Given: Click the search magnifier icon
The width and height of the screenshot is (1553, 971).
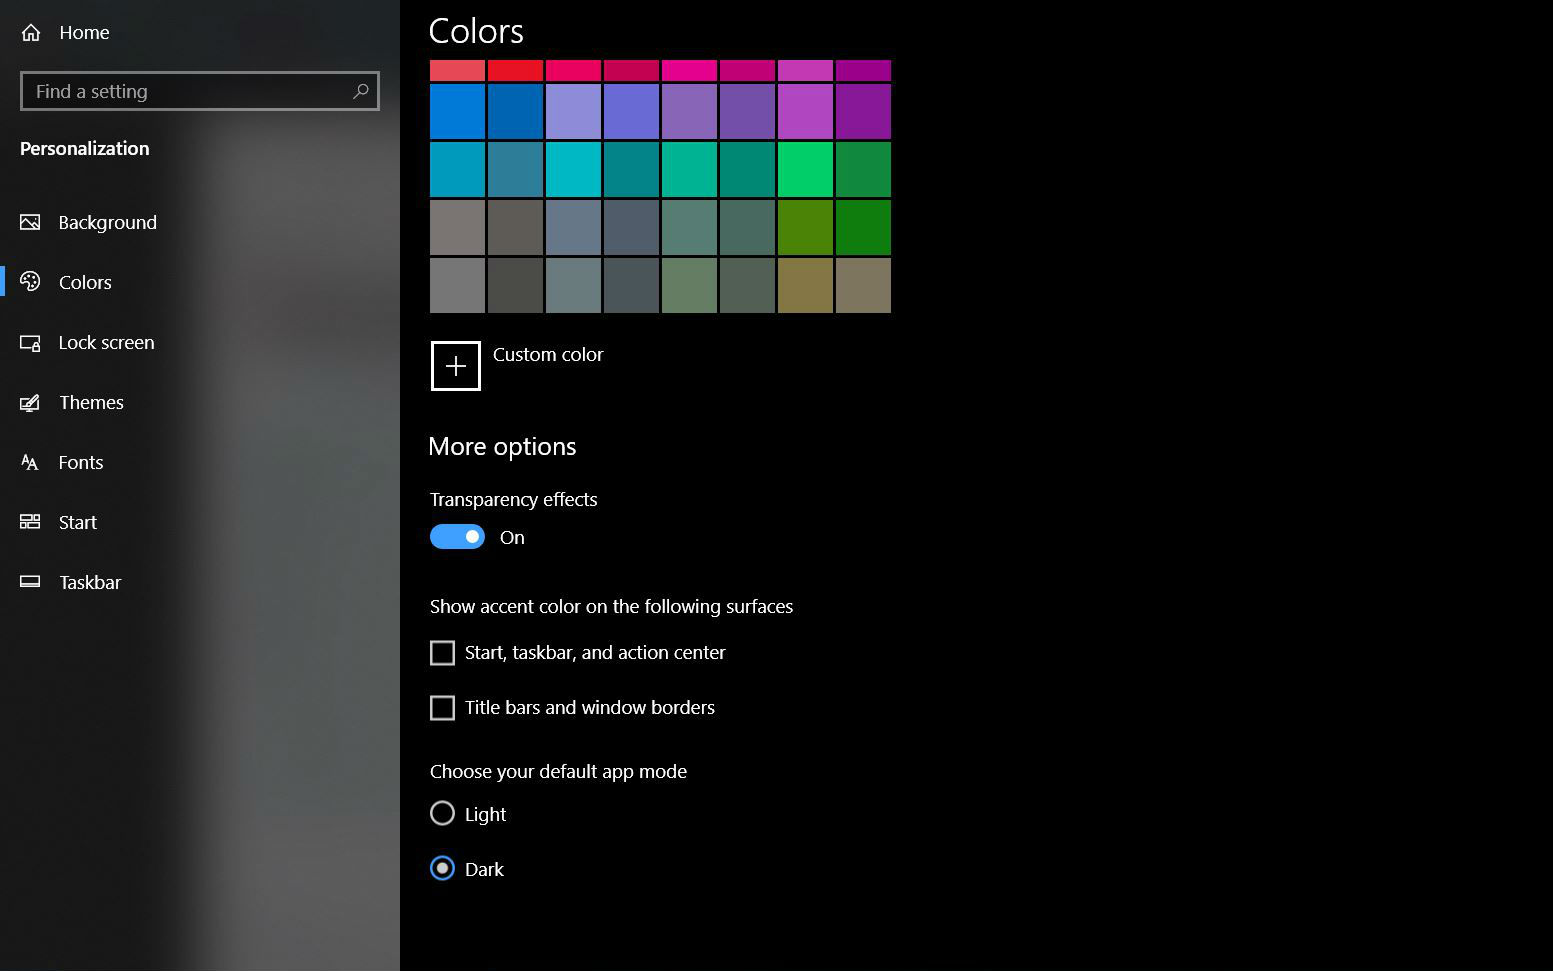Looking at the screenshot, I should [360, 91].
